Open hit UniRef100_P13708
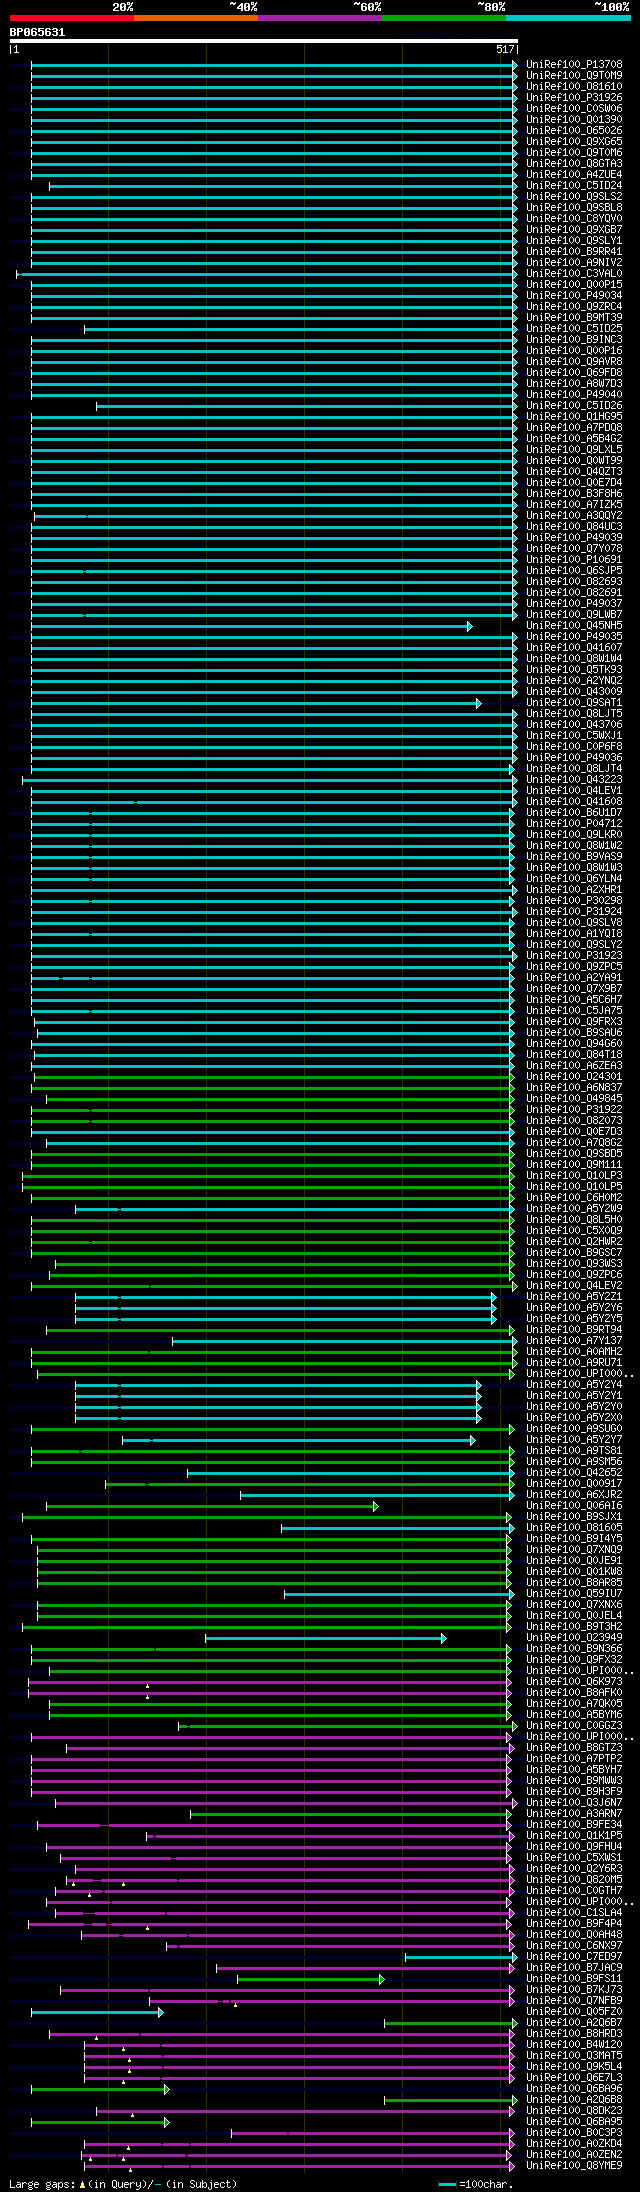The width and height of the screenshot is (640, 2192). (x=574, y=65)
